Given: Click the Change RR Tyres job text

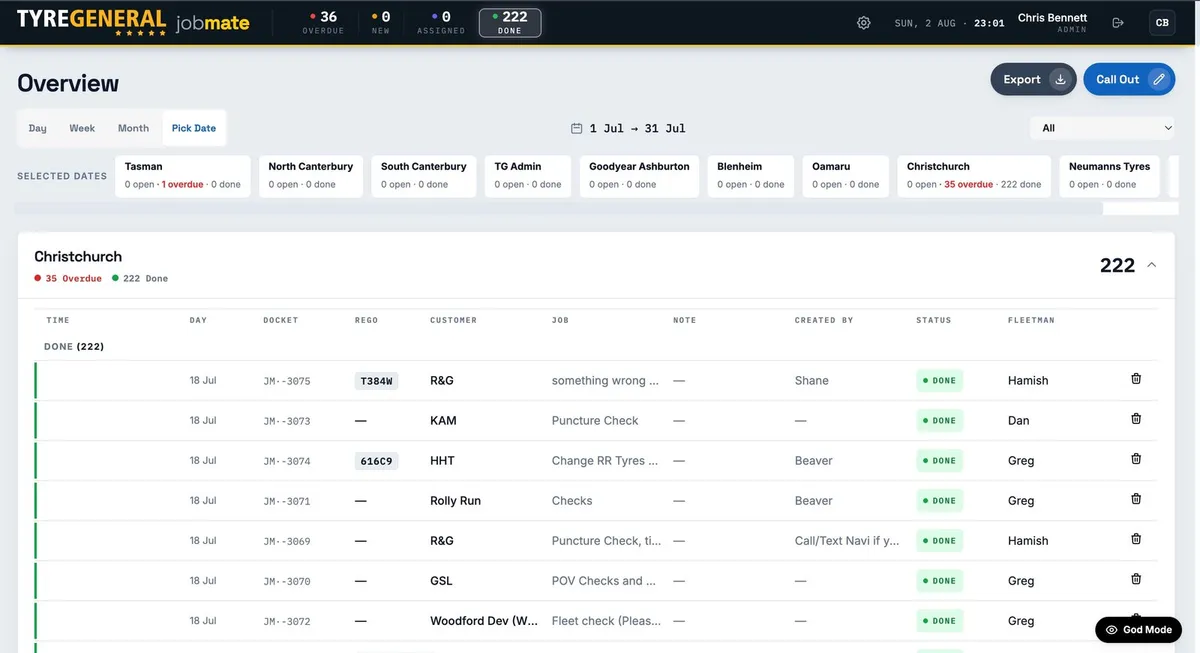Looking at the screenshot, I should (605, 461).
